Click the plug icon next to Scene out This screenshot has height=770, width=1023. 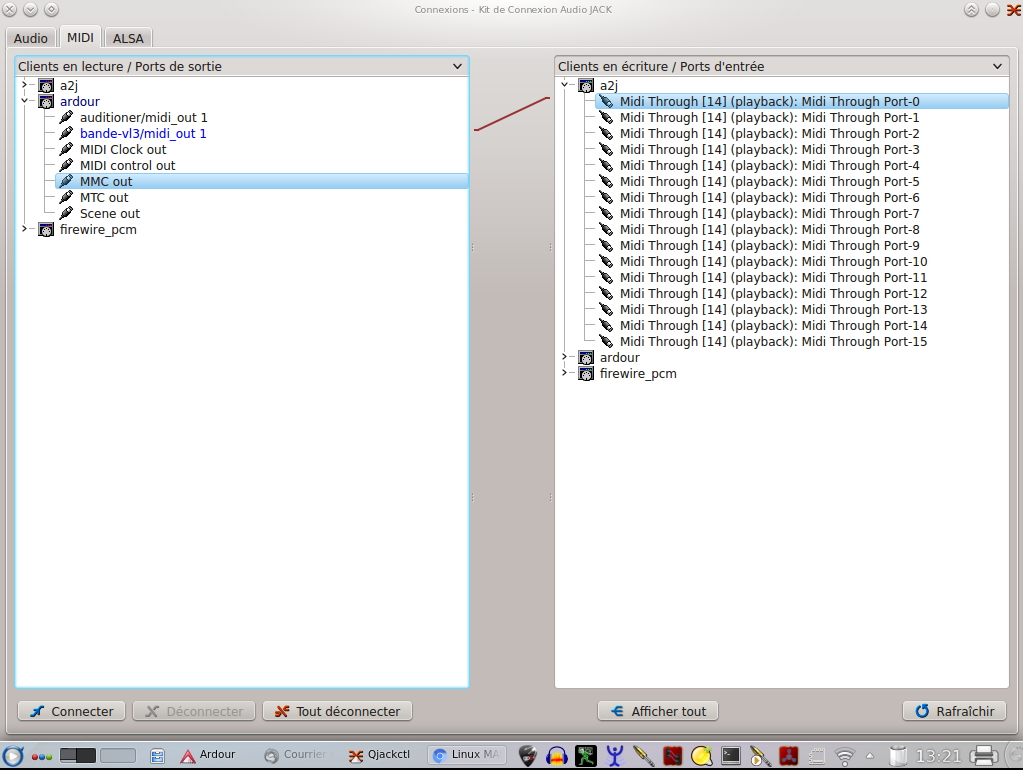[66, 213]
